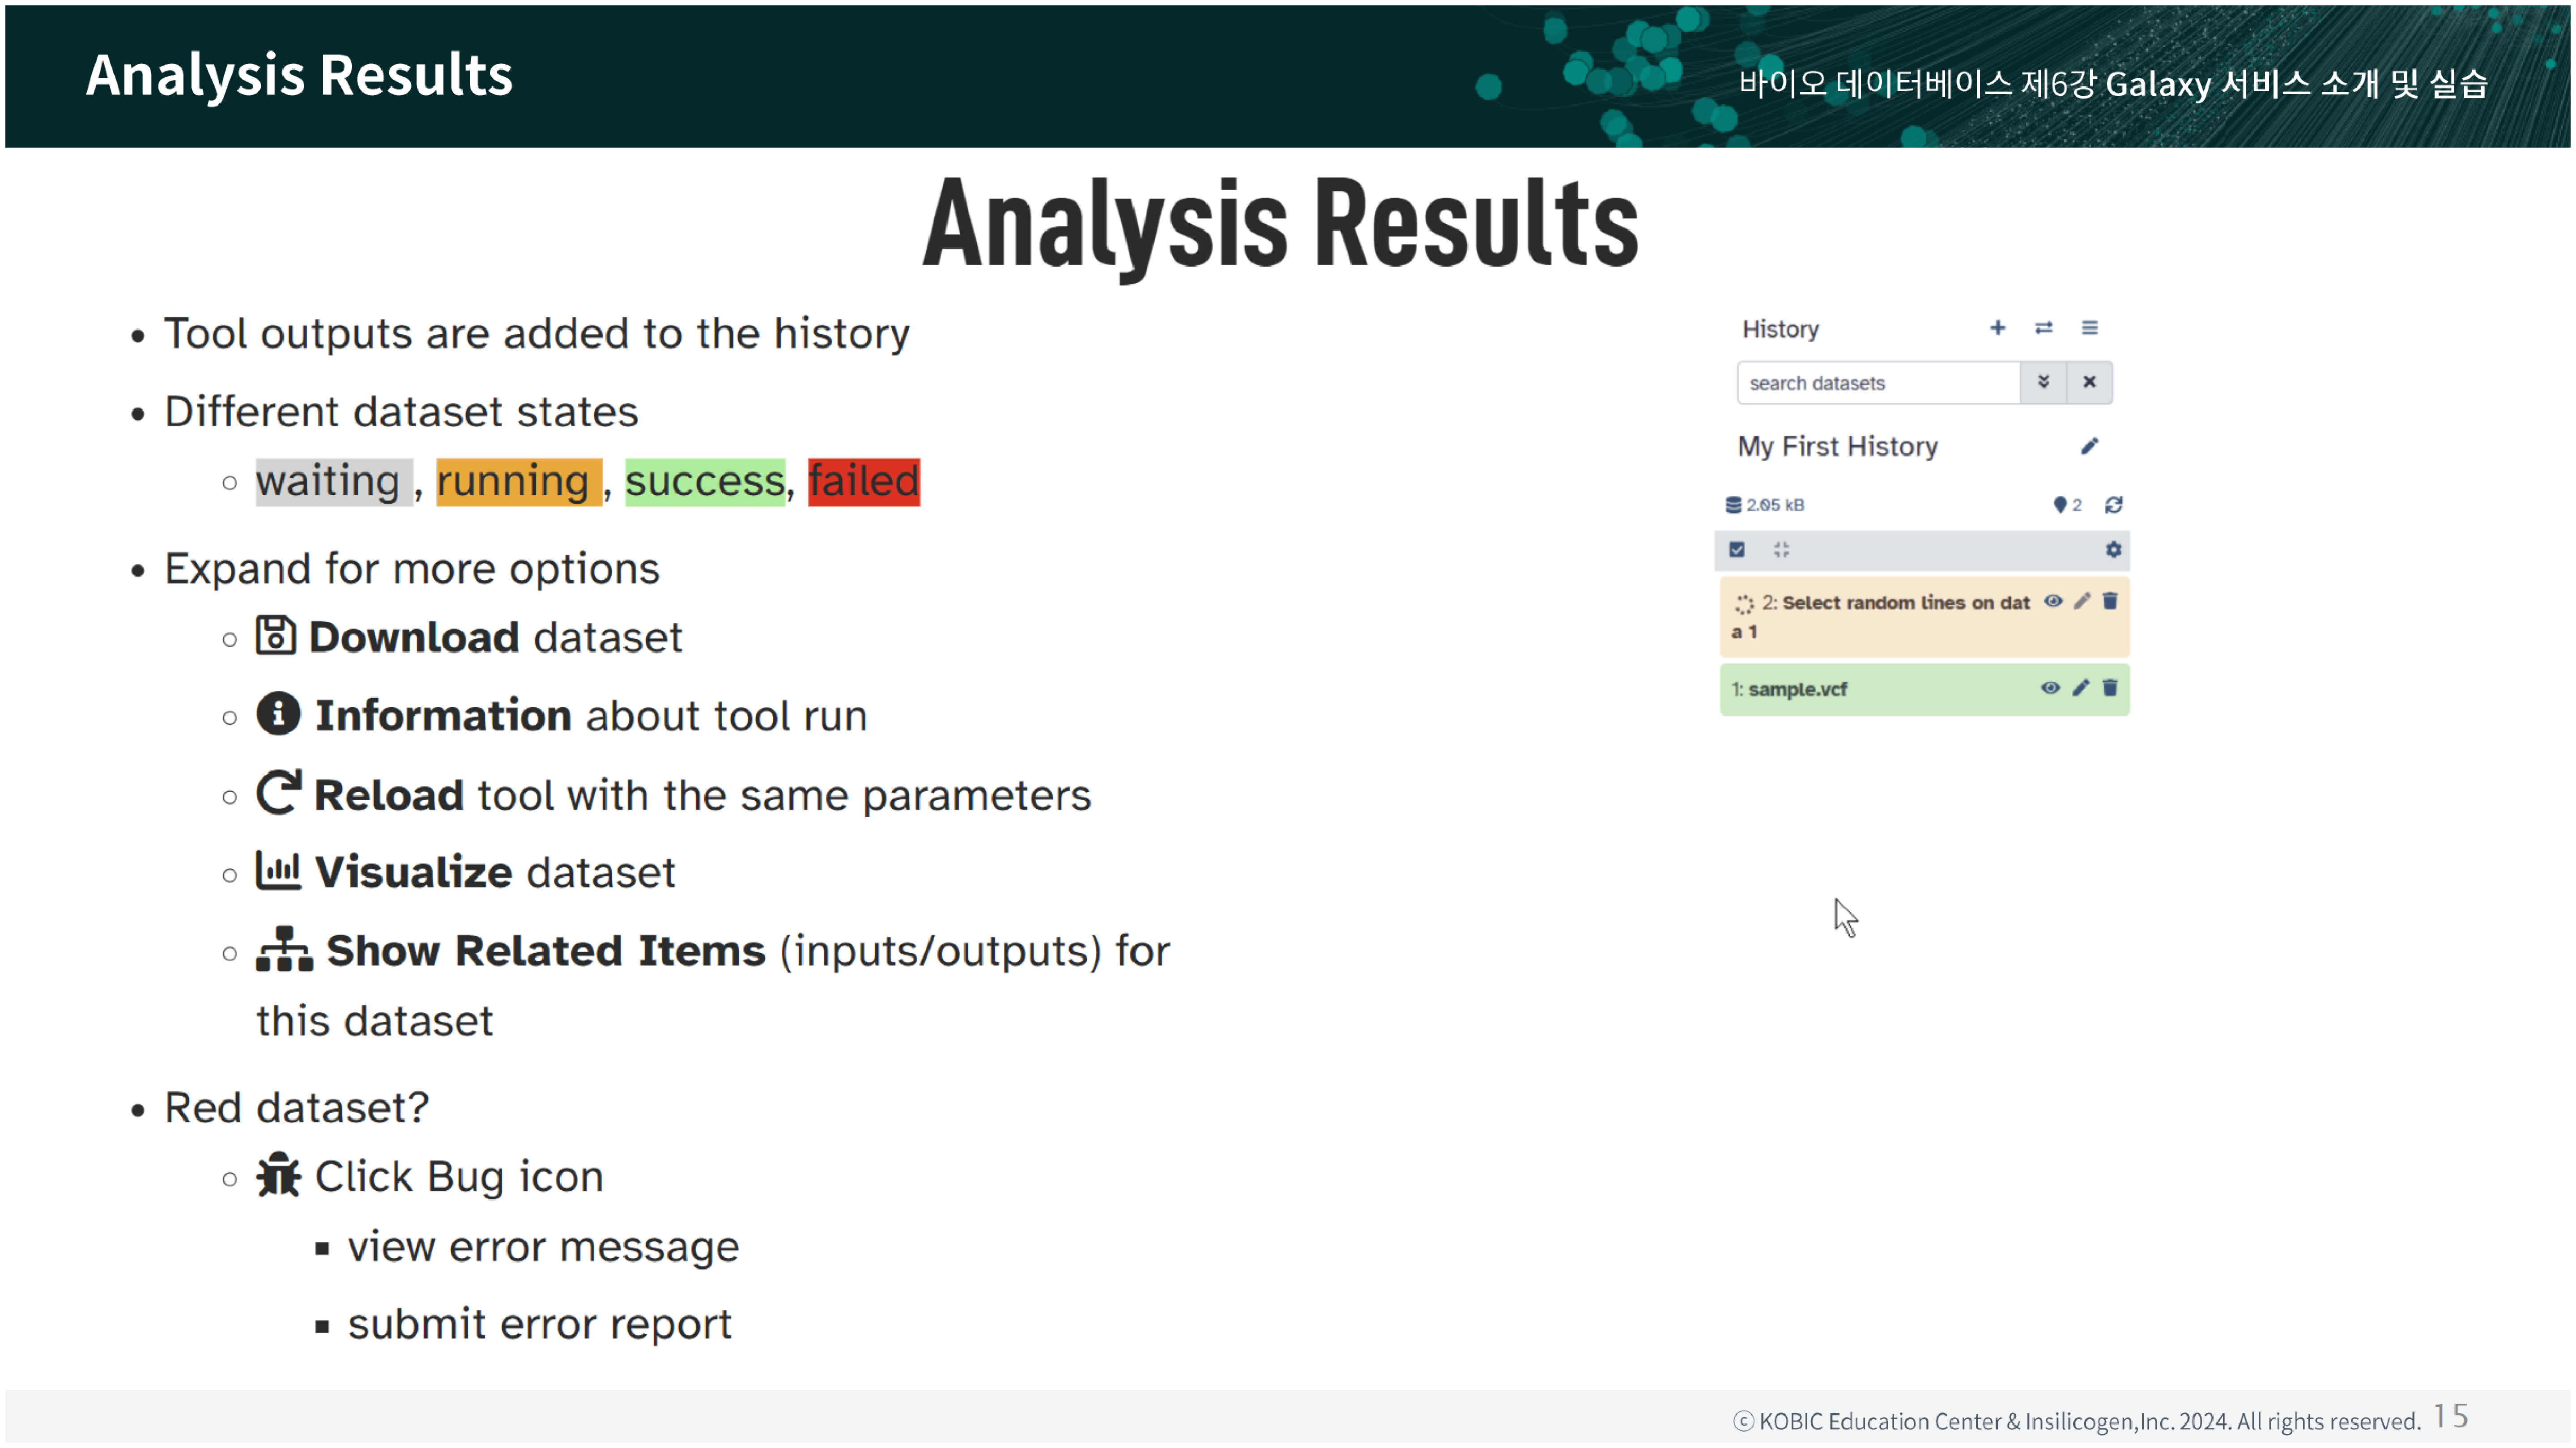Edit My First History name pencil
The width and height of the screenshot is (2576, 1448).
click(x=2089, y=446)
